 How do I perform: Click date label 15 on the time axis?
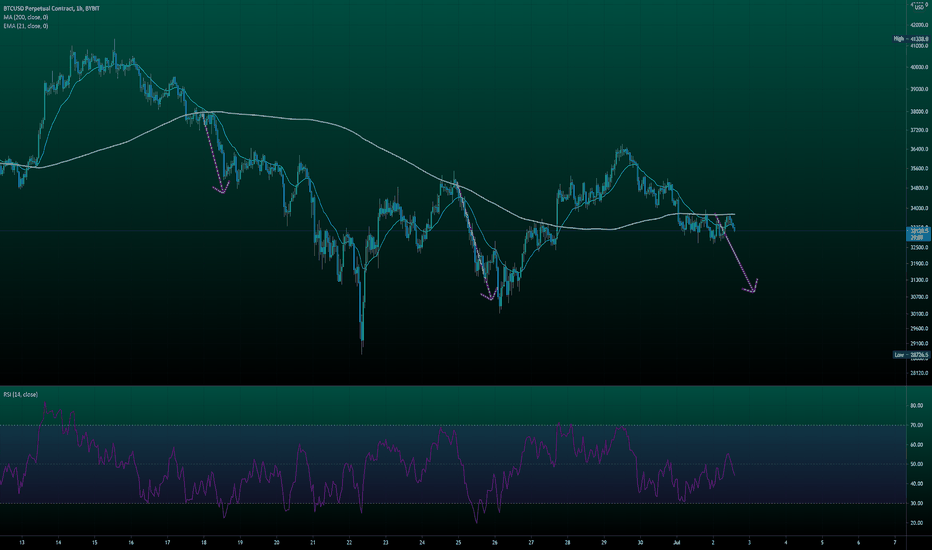pyautogui.click(x=95, y=542)
